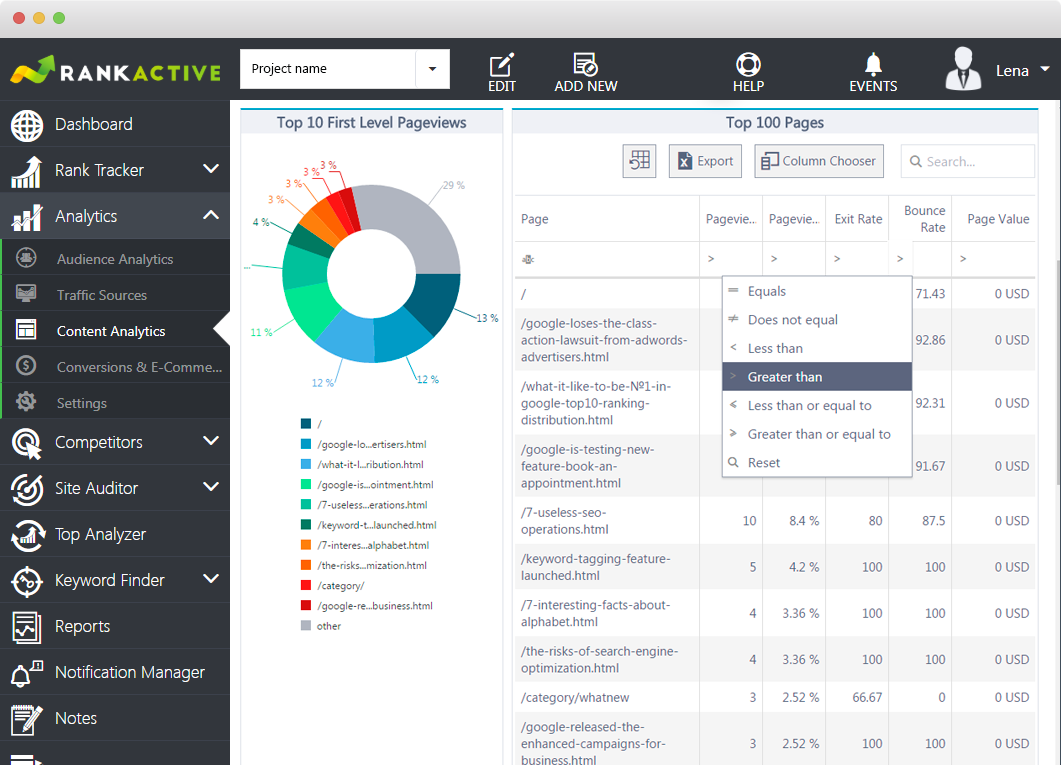Expand the Keyword Finder section
The height and width of the screenshot is (765, 1061).
tap(211, 578)
